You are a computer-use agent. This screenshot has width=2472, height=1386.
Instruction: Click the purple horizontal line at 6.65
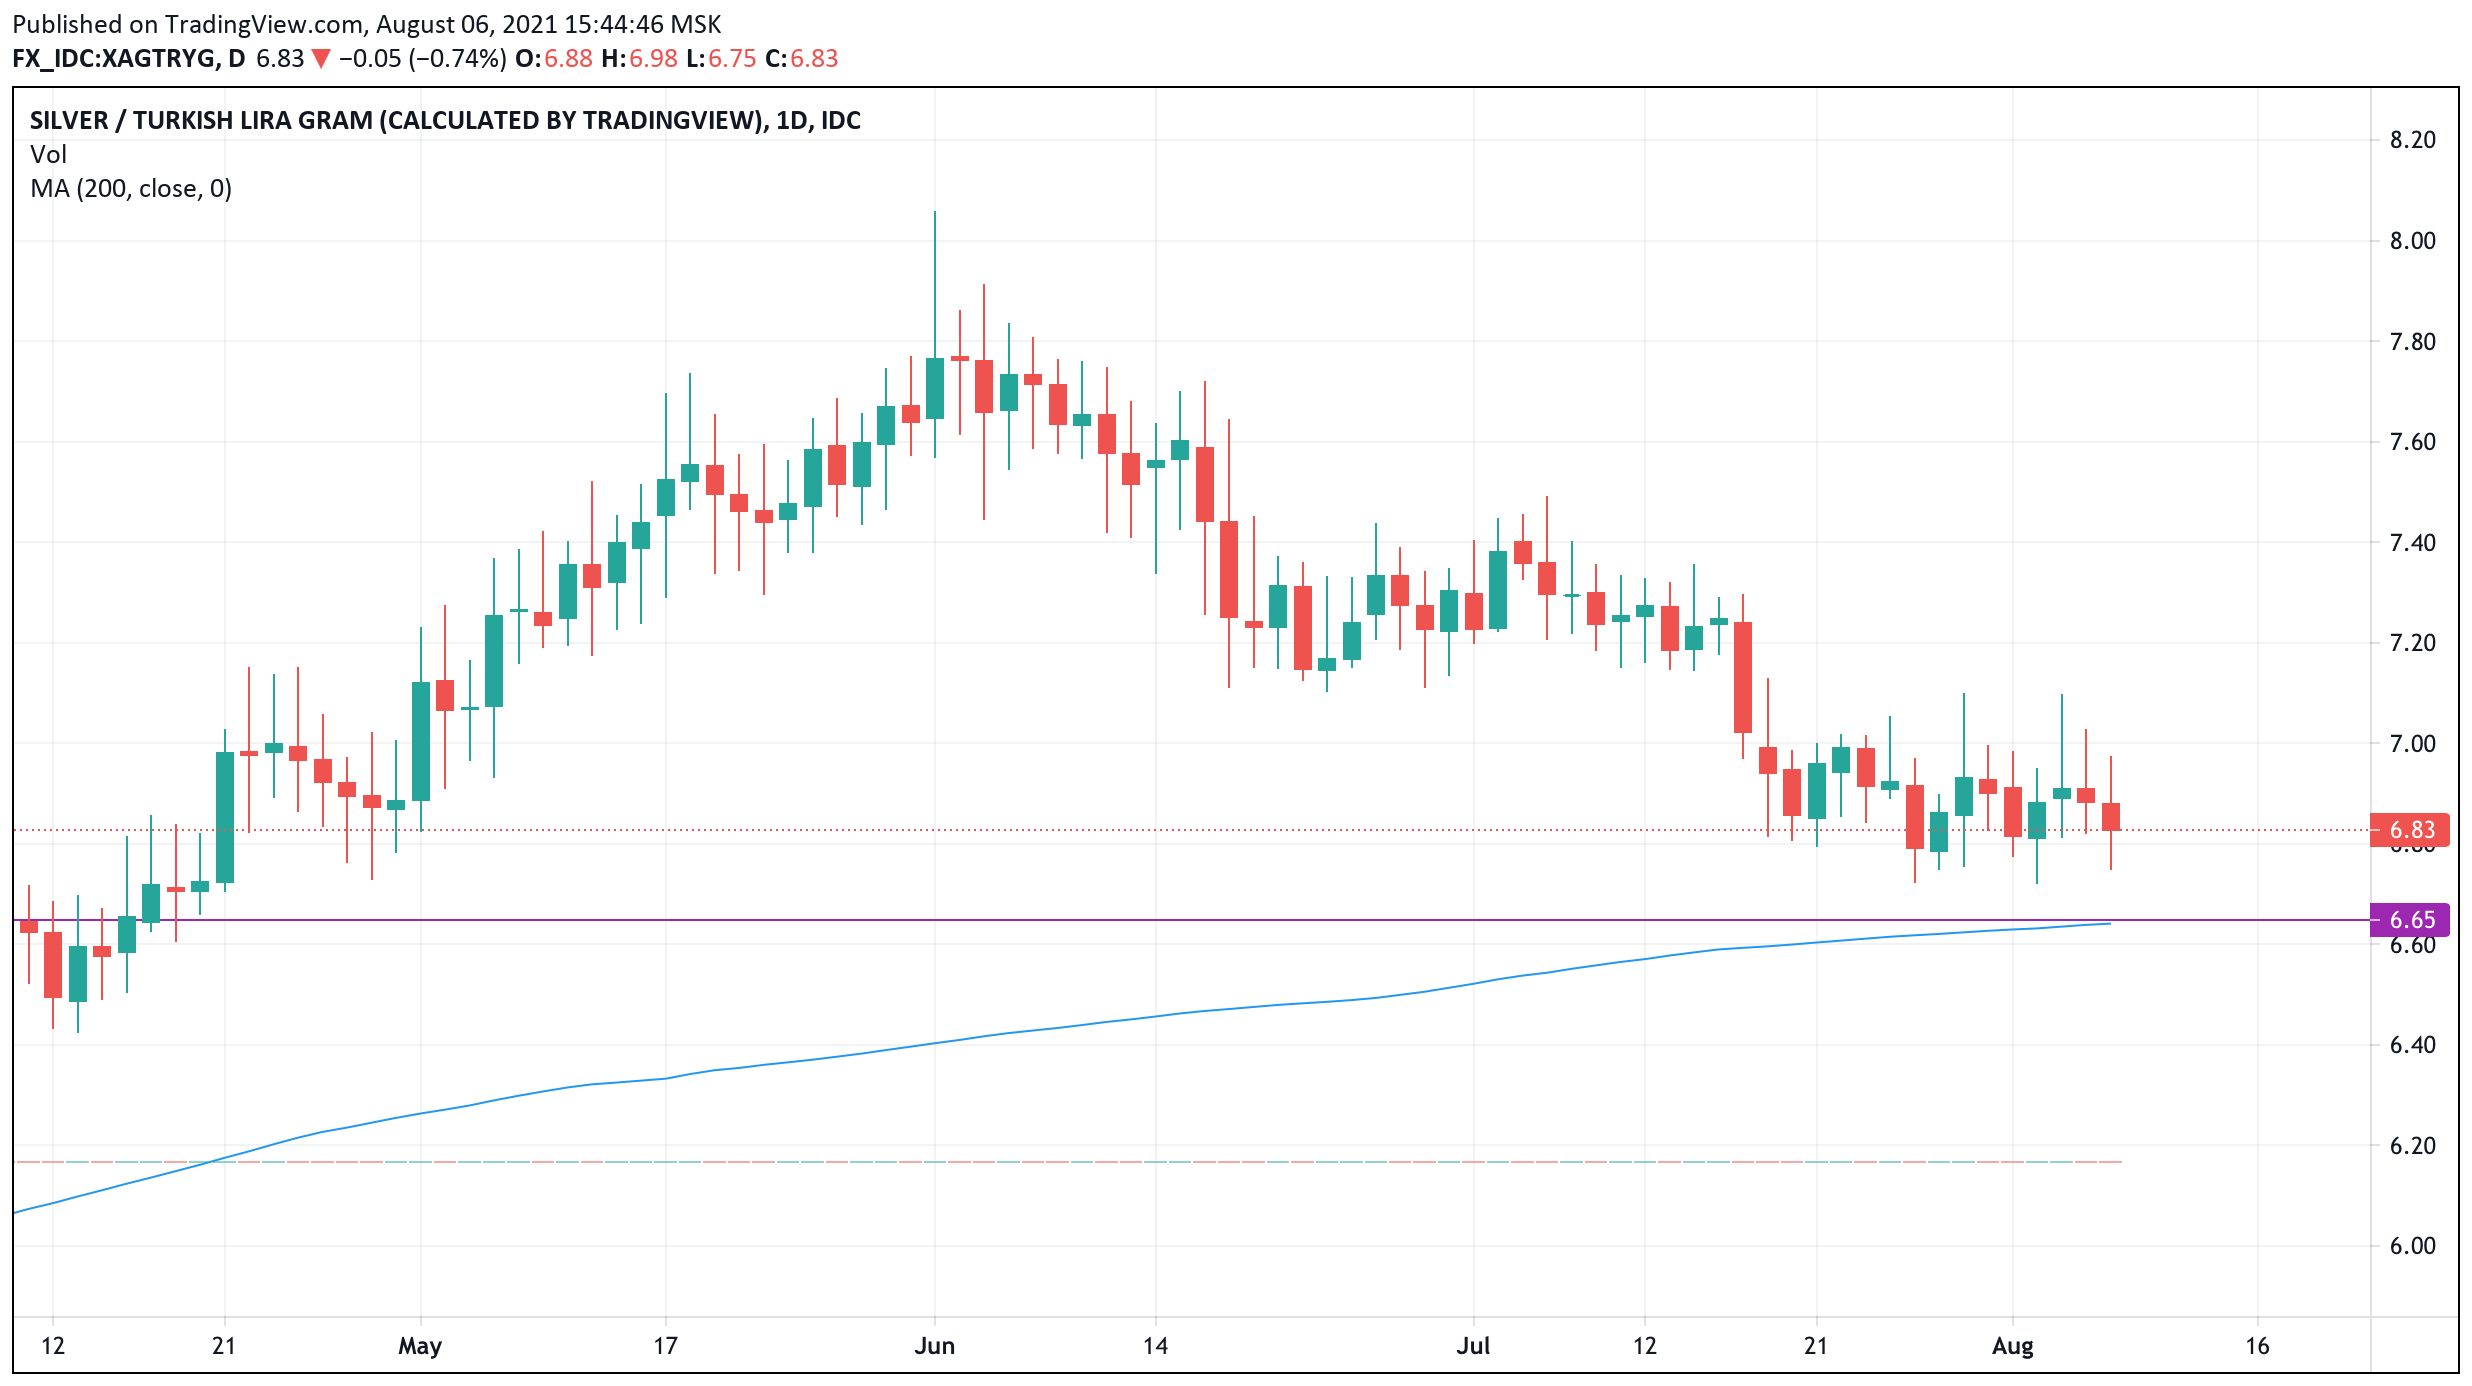(x=1190, y=920)
